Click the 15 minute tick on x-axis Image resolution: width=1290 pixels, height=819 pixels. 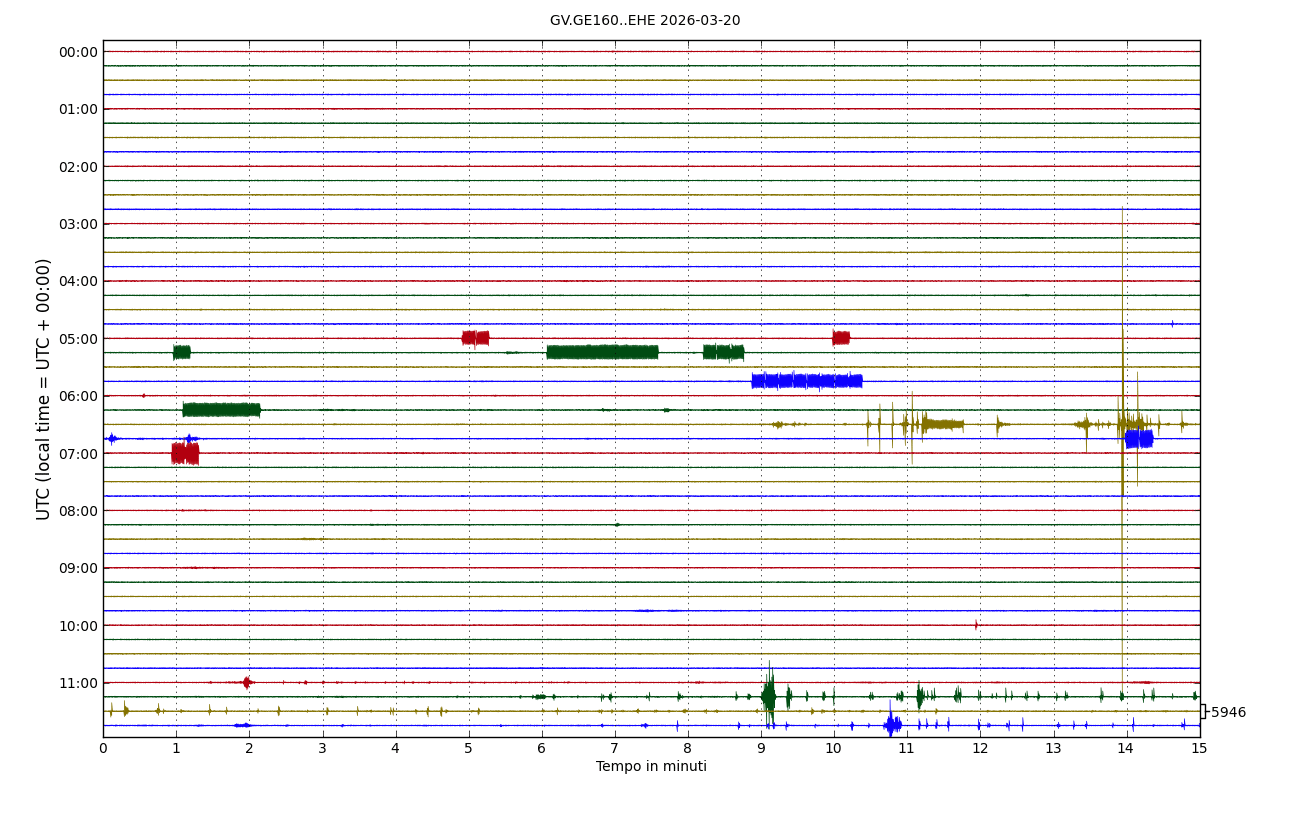tap(1199, 749)
